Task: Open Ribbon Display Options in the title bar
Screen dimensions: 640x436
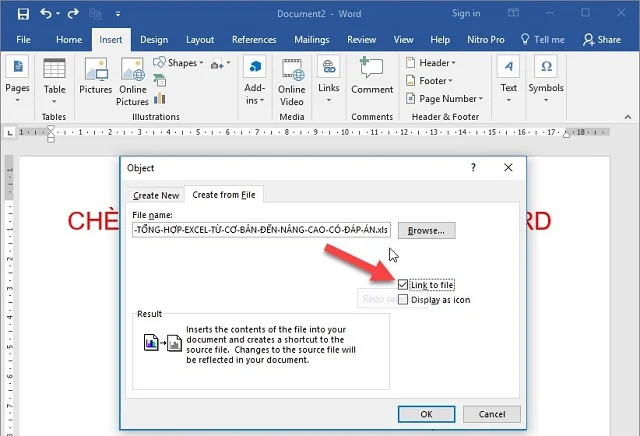Action: click(x=513, y=13)
